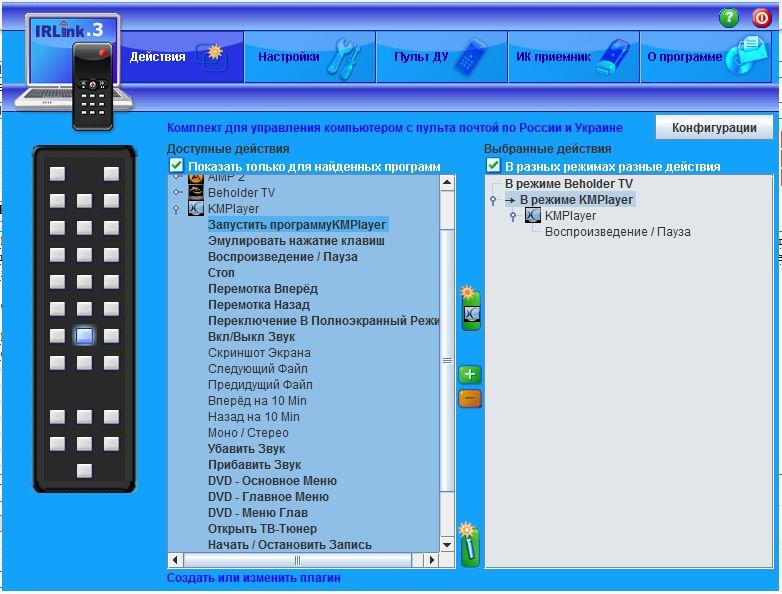782x594 pixels.
Task: Select DVD - Основное Меню action
Action: point(272,481)
